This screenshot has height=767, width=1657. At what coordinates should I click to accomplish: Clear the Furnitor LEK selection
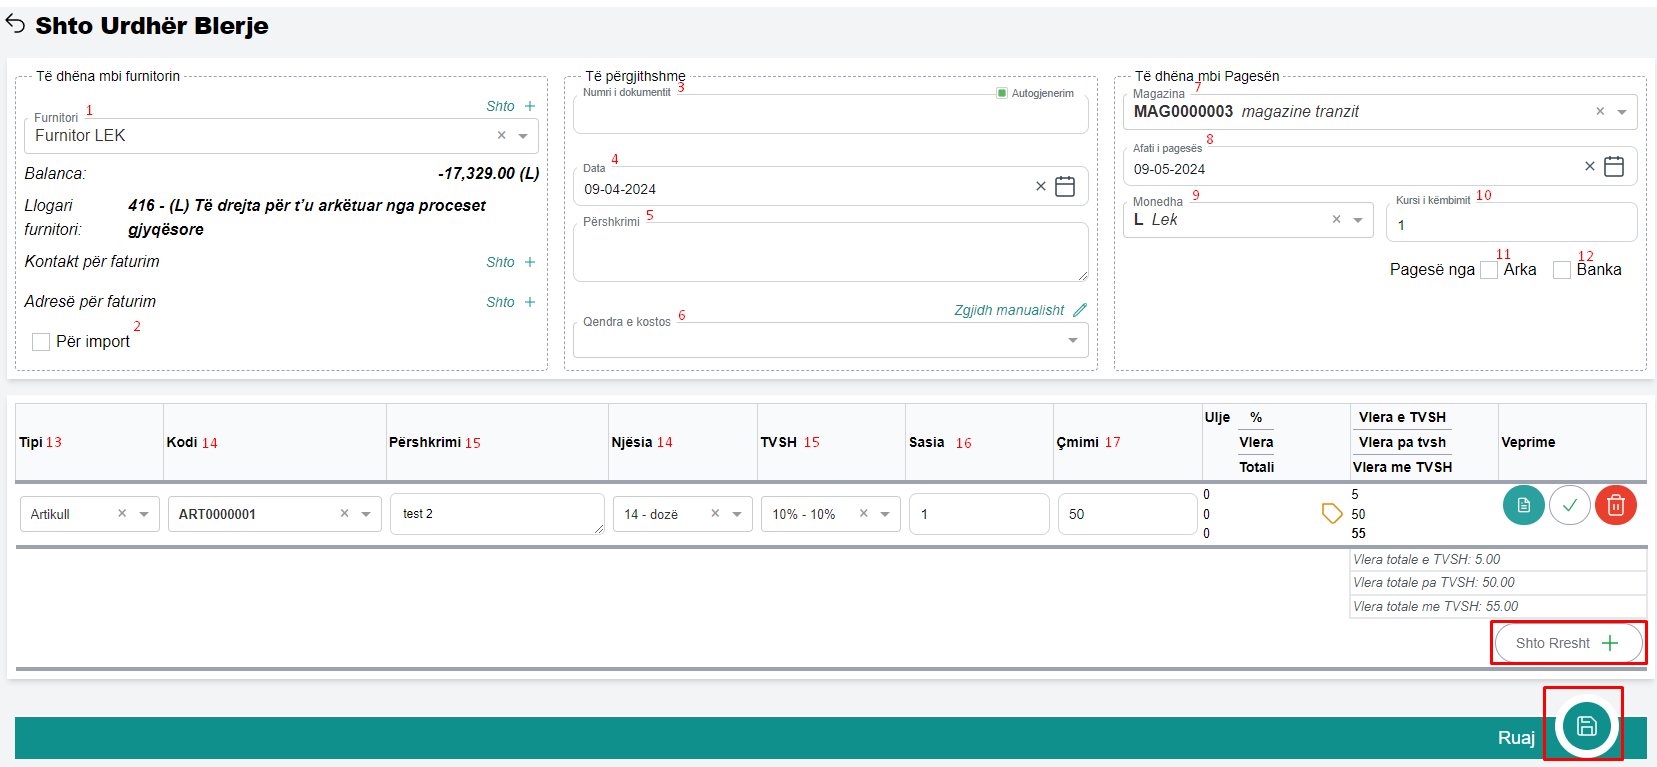pos(502,136)
